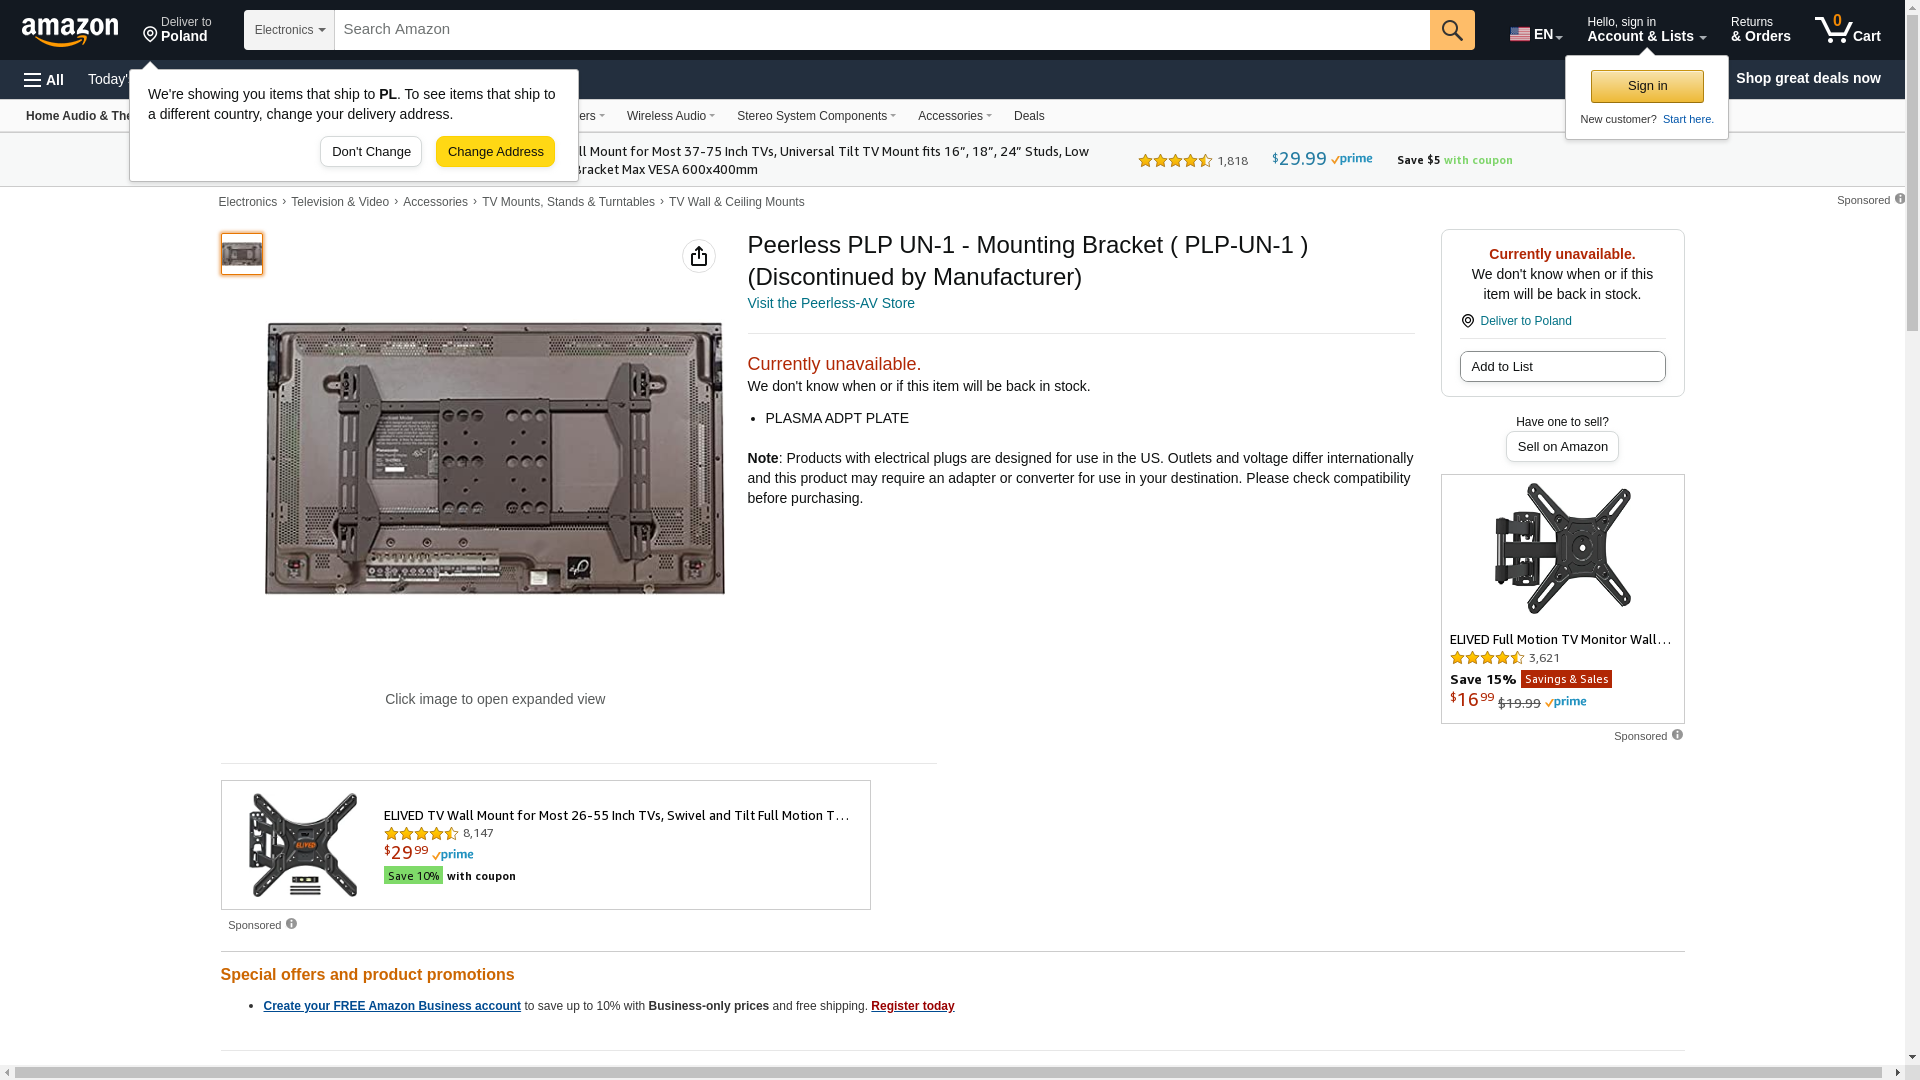1920x1080 pixels.
Task: Expand the Add to List dropdown
Action: pyautogui.click(x=1561, y=367)
